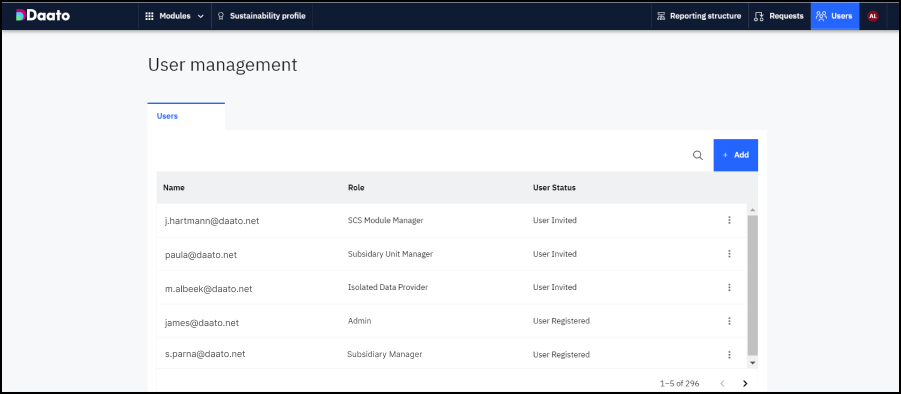
Task: Click the Add user button
Action: point(736,155)
